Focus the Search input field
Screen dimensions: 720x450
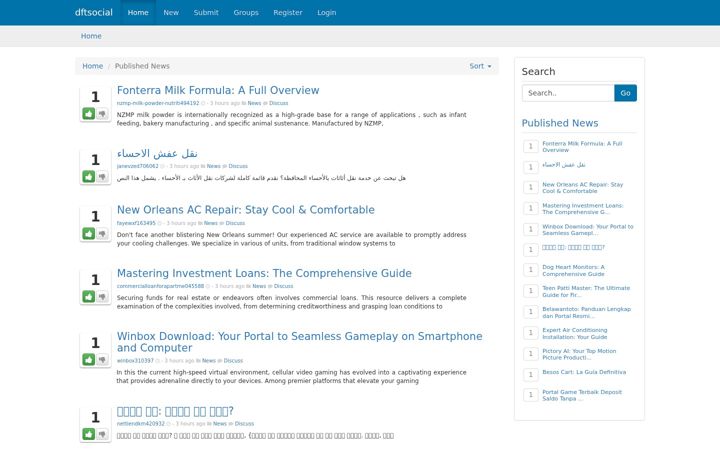(x=568, y=93)
